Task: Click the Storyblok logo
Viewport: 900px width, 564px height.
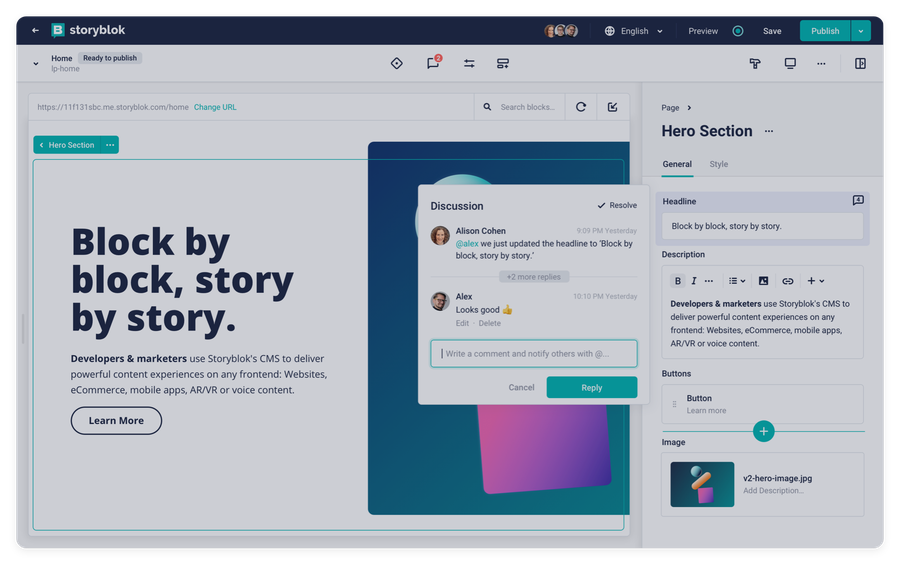Action: [x=88, y=30]
